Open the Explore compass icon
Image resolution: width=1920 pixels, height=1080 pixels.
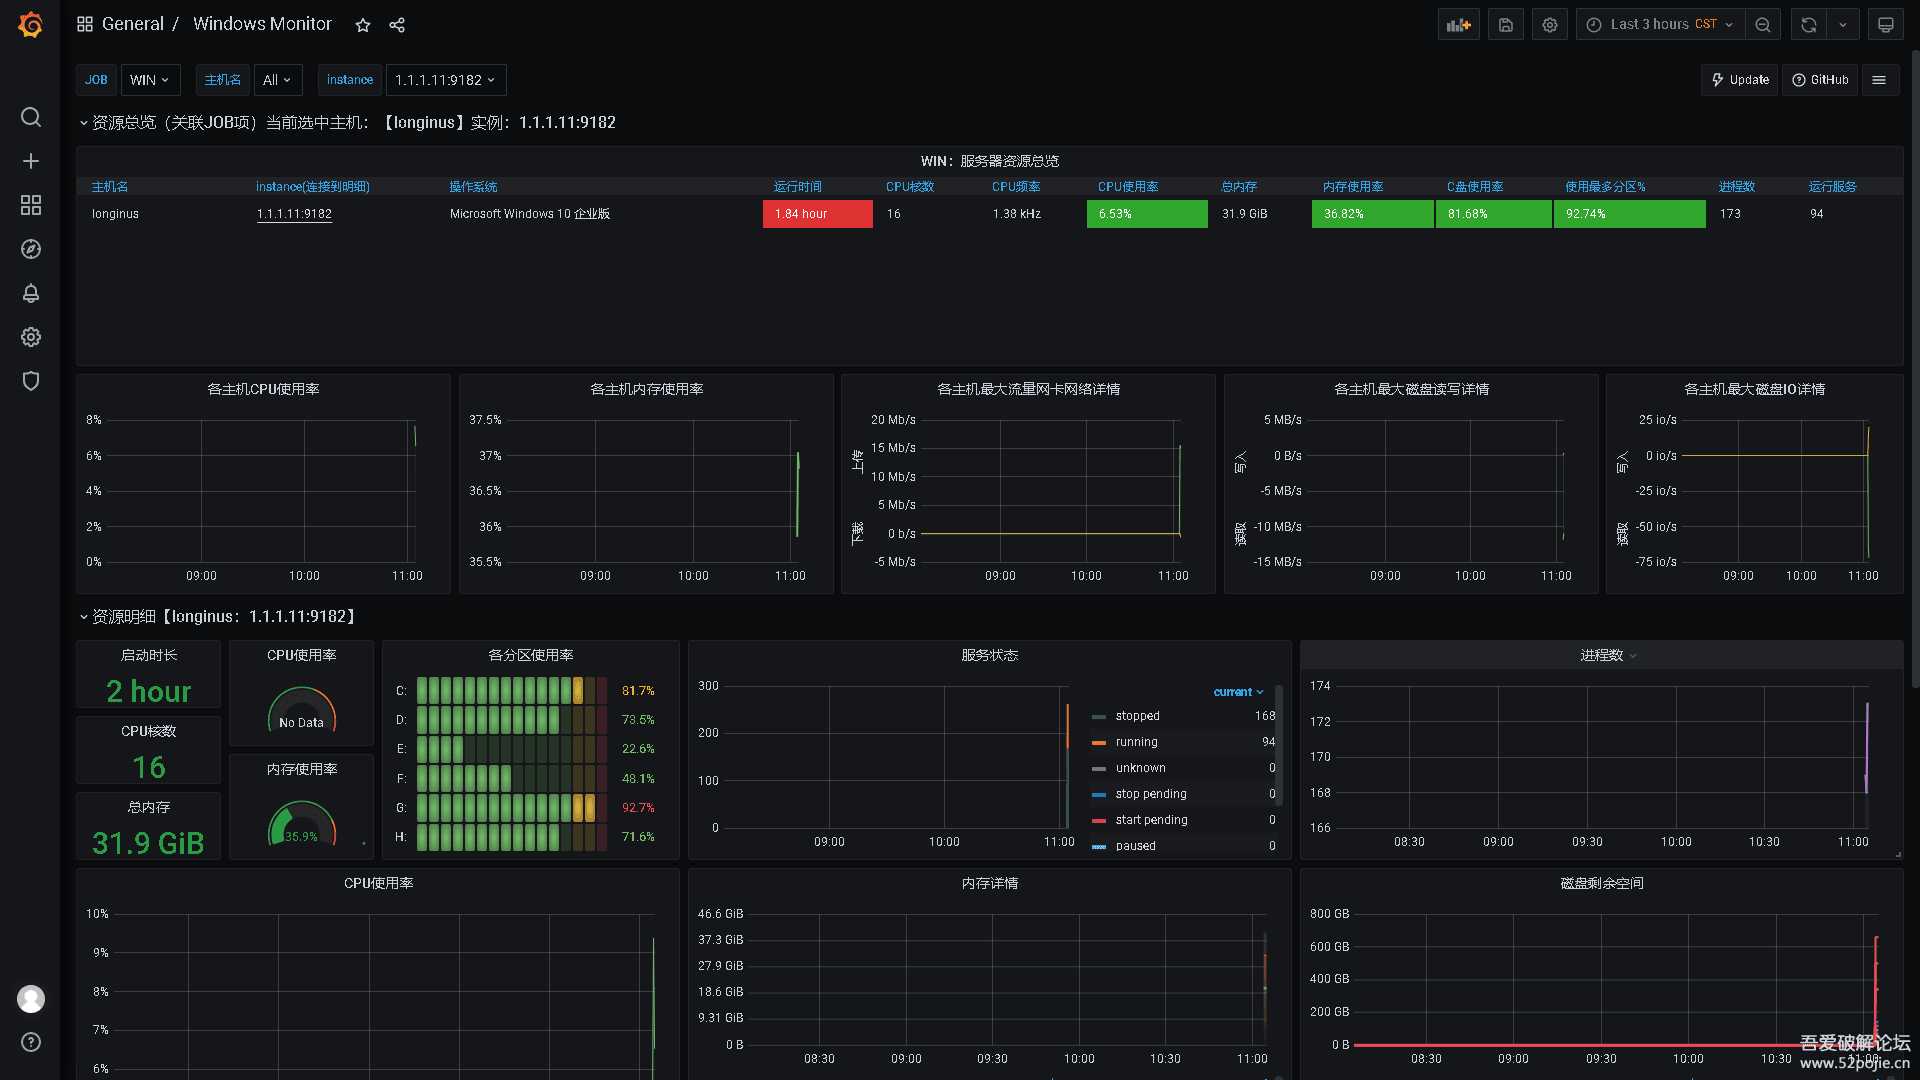[x=31, y=249]
